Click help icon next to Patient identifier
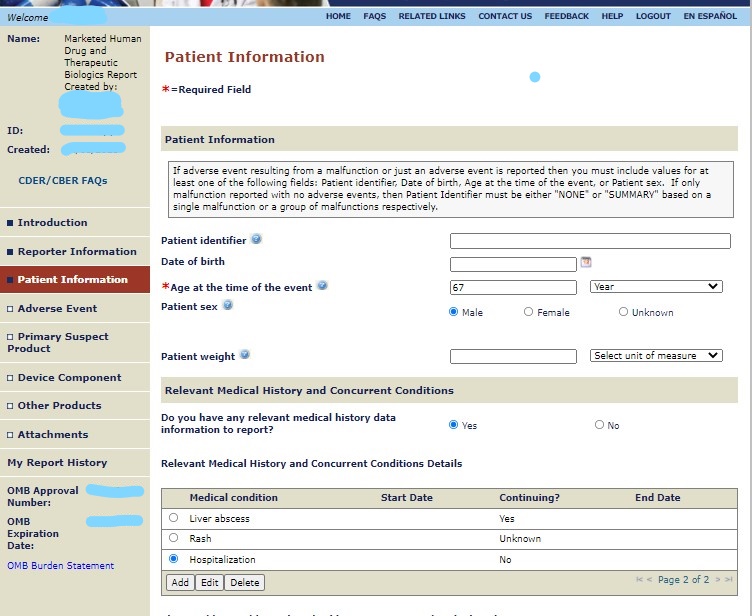The width and height of the screenshot is (752, 616). click(x=257, y=240)
